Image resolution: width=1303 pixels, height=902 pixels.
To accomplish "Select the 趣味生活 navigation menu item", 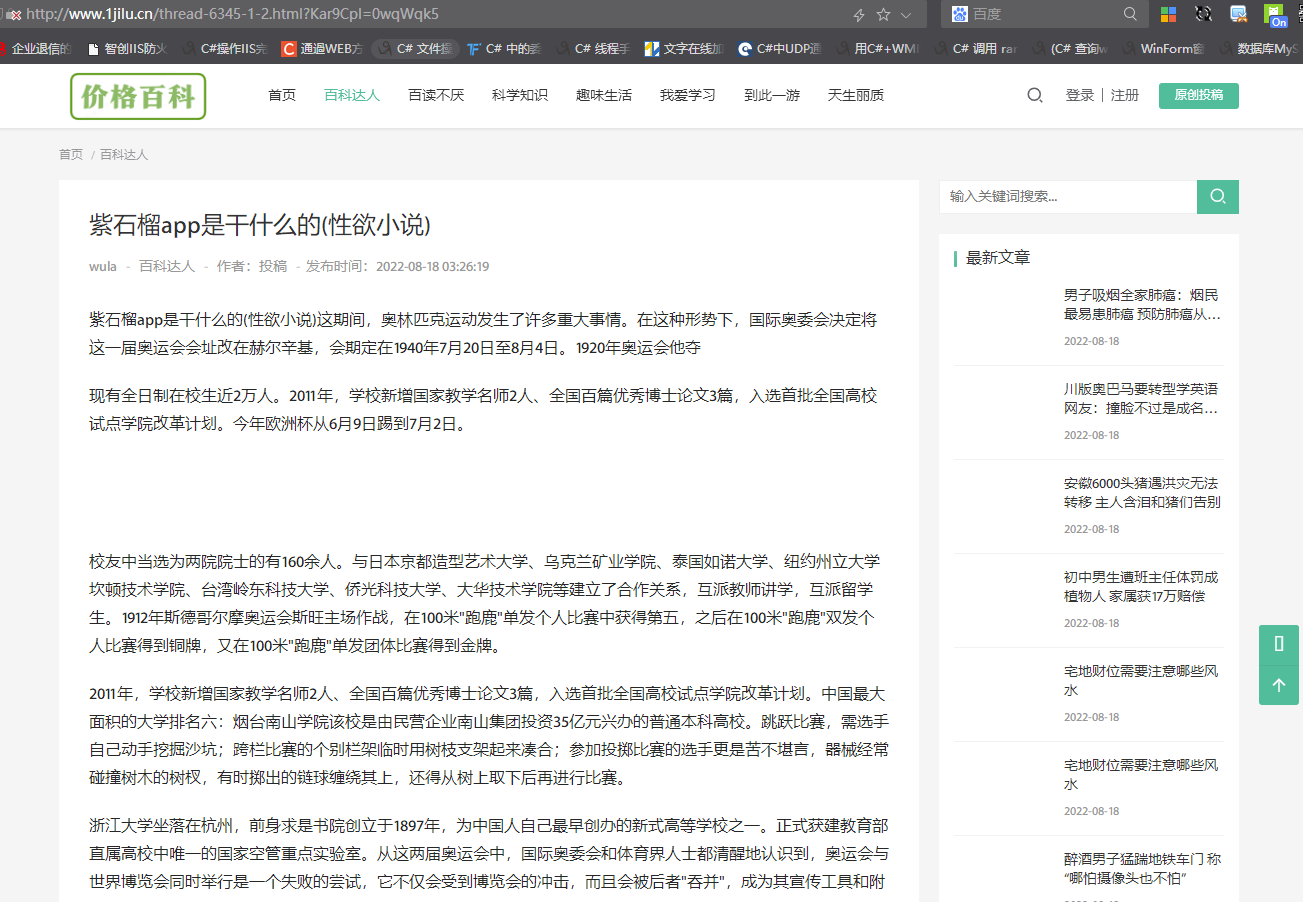I will 603,95.
